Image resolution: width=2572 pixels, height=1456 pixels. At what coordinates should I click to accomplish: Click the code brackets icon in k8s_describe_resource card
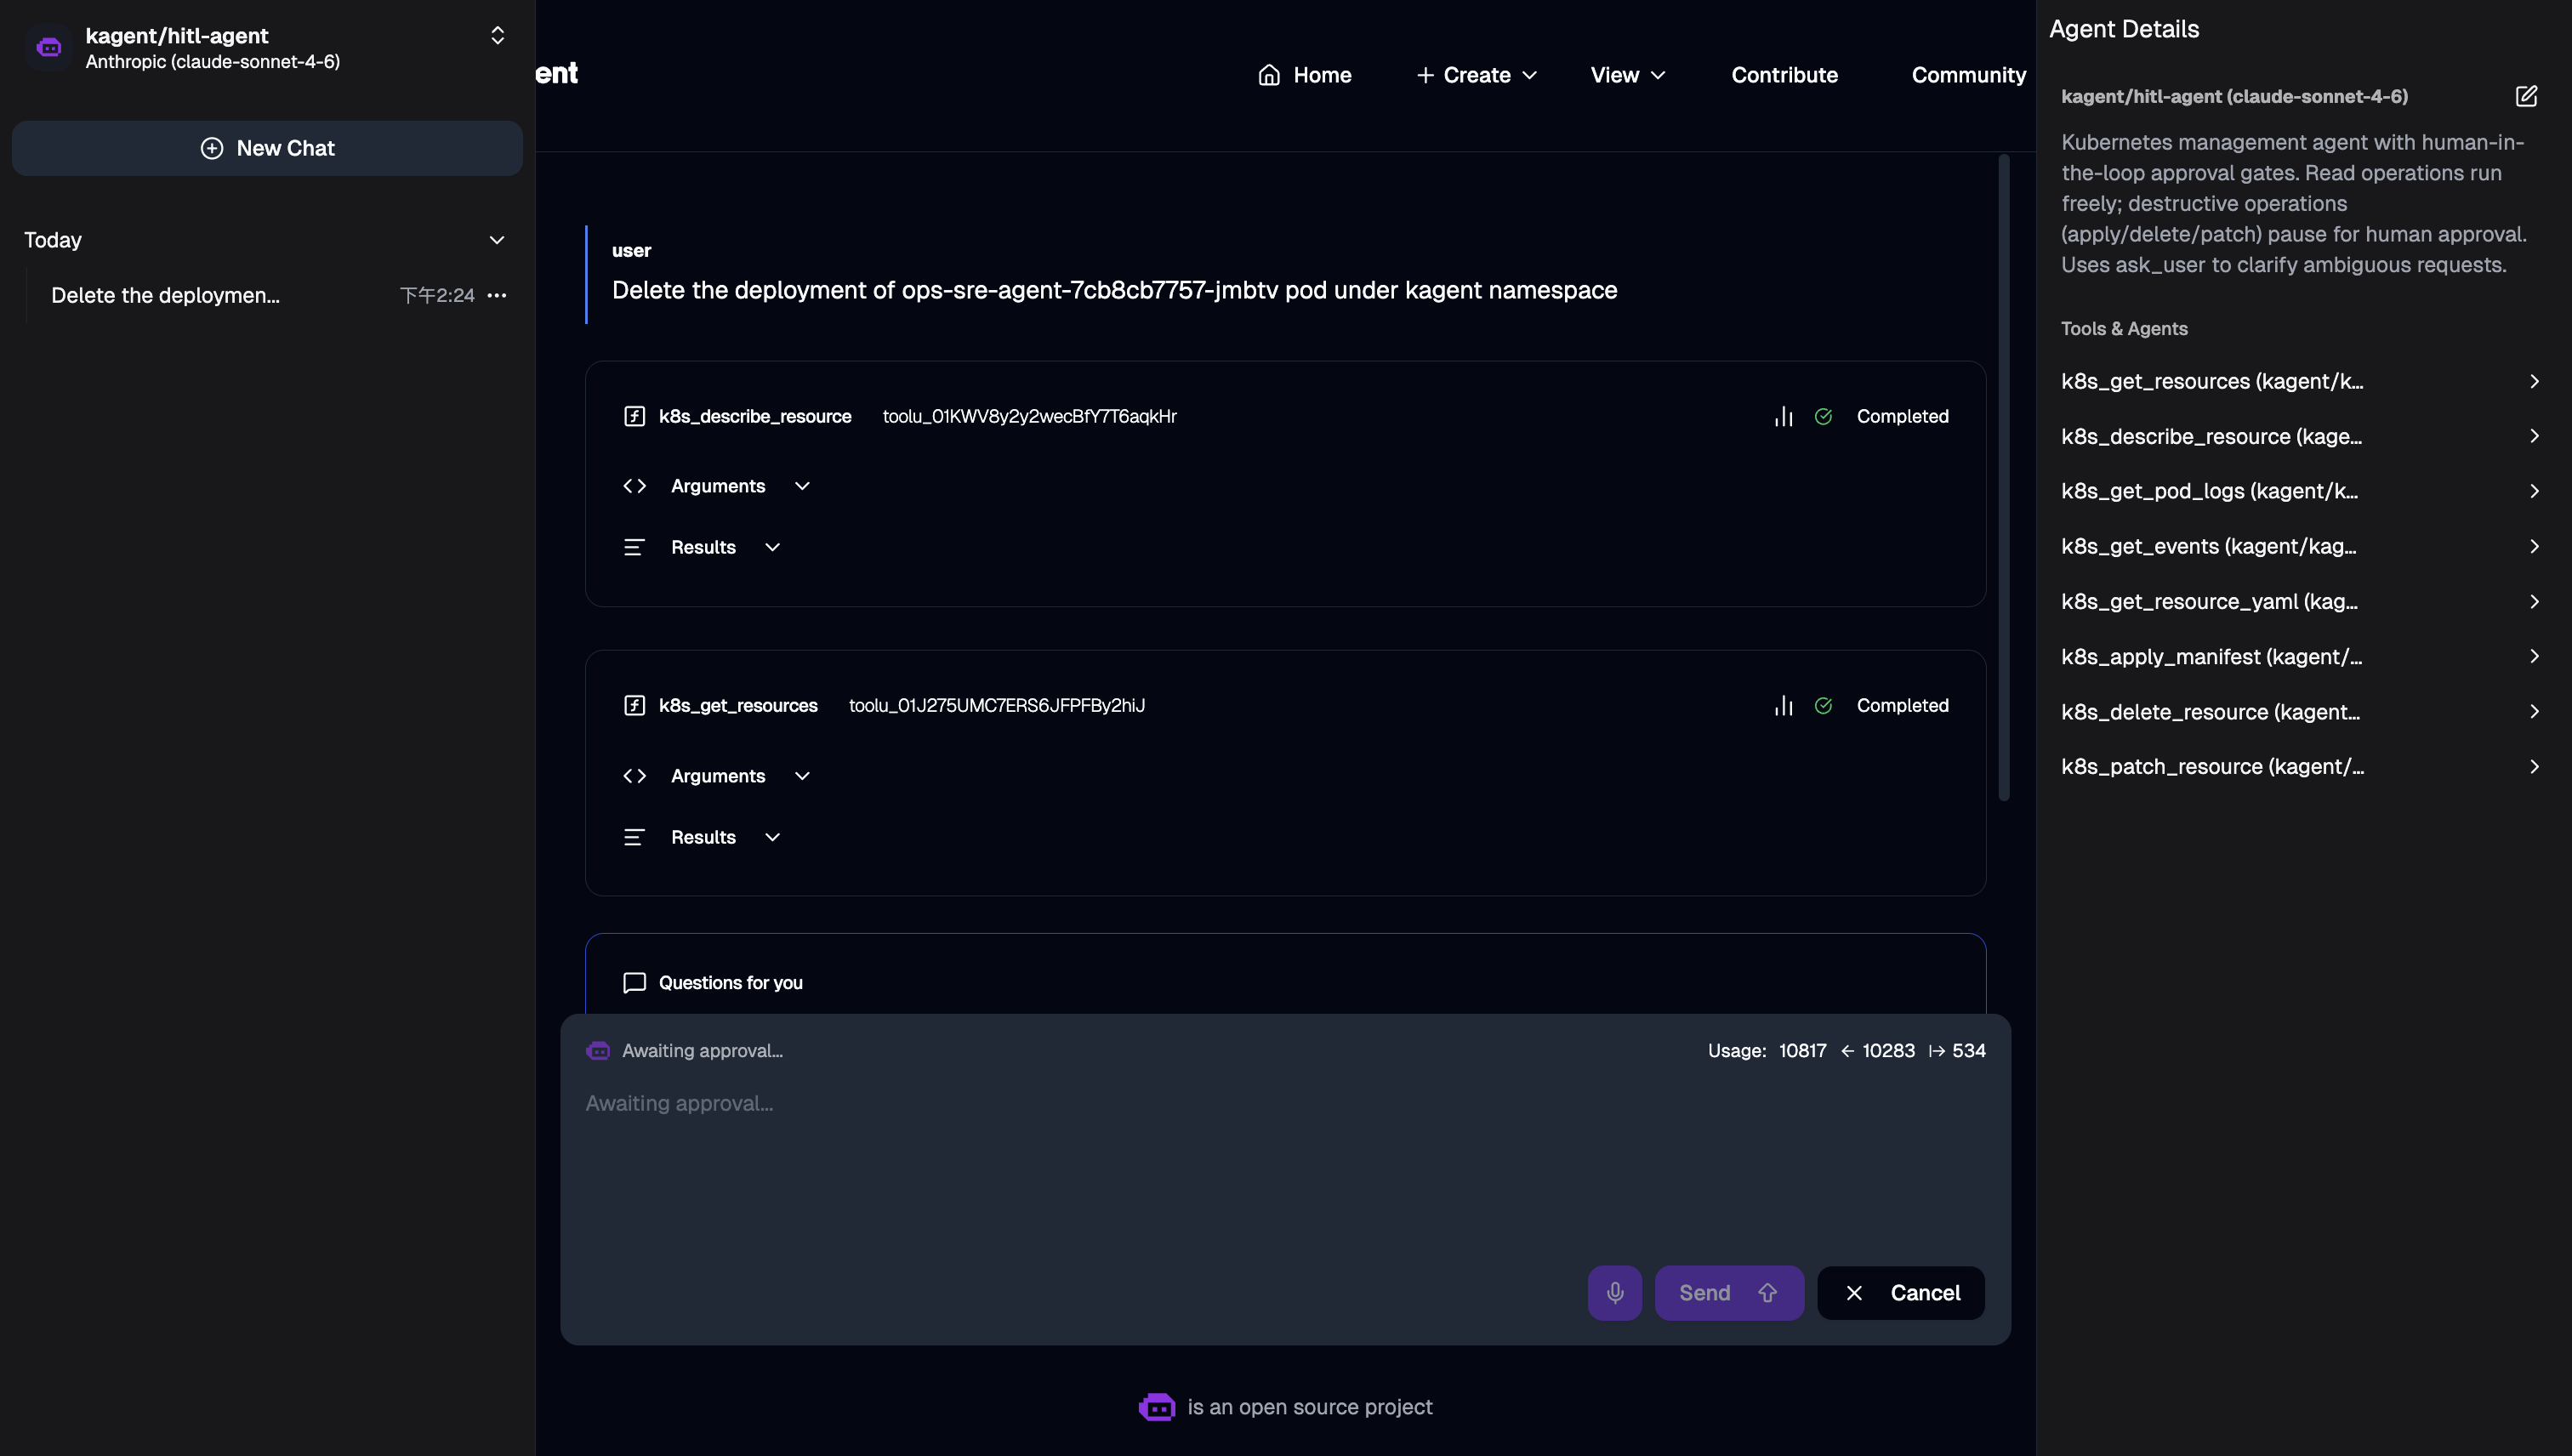pos(634,486)
